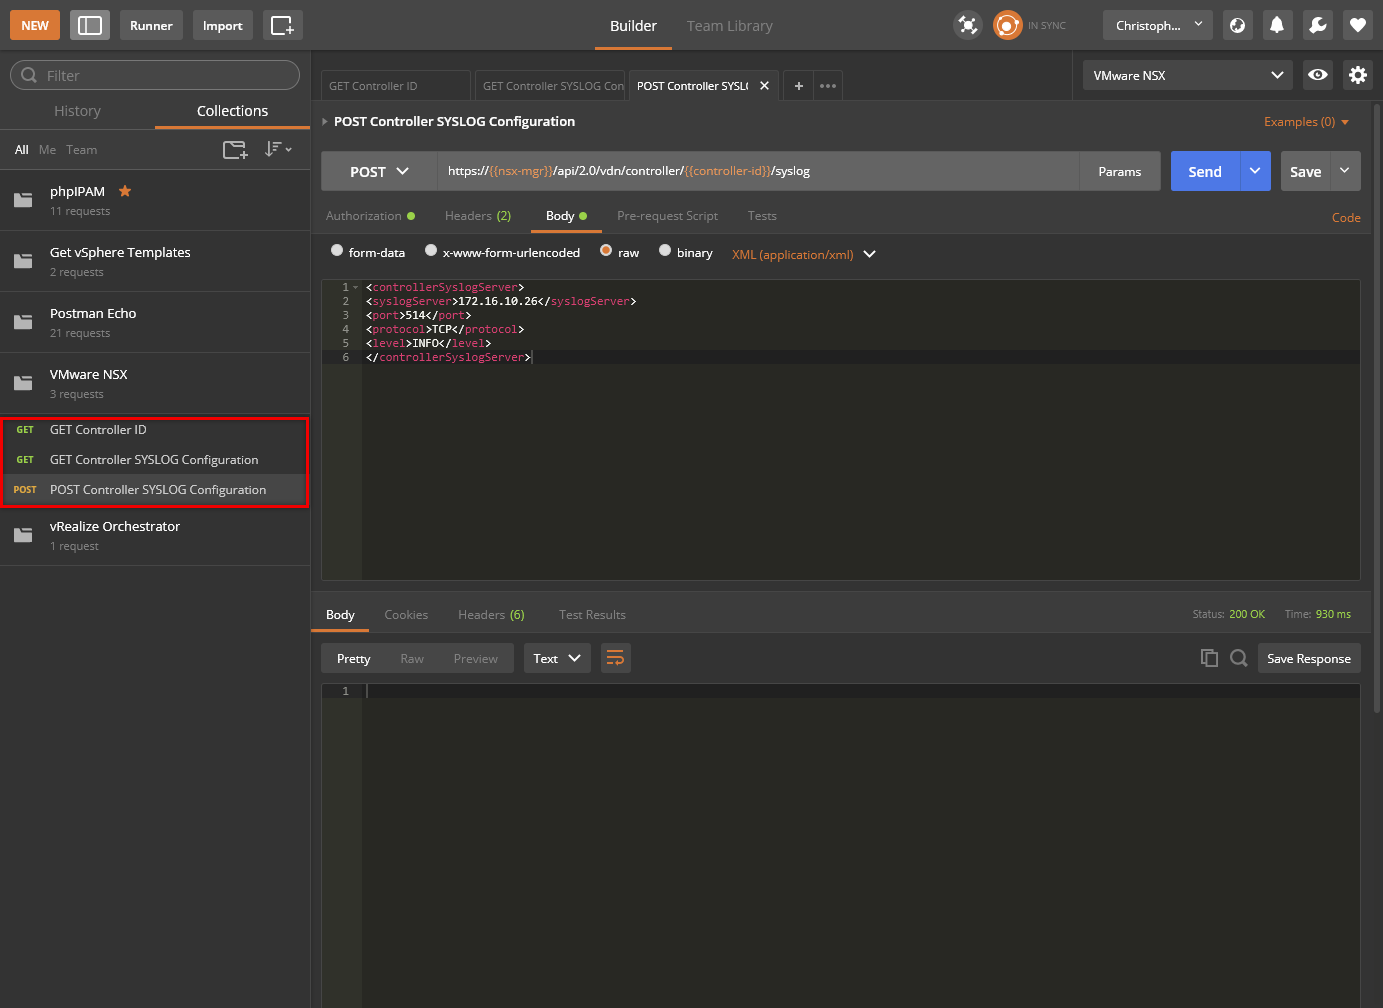Open new window icon next to Import
This screenshot has width=1383, height=1008.
coord(282,26)
